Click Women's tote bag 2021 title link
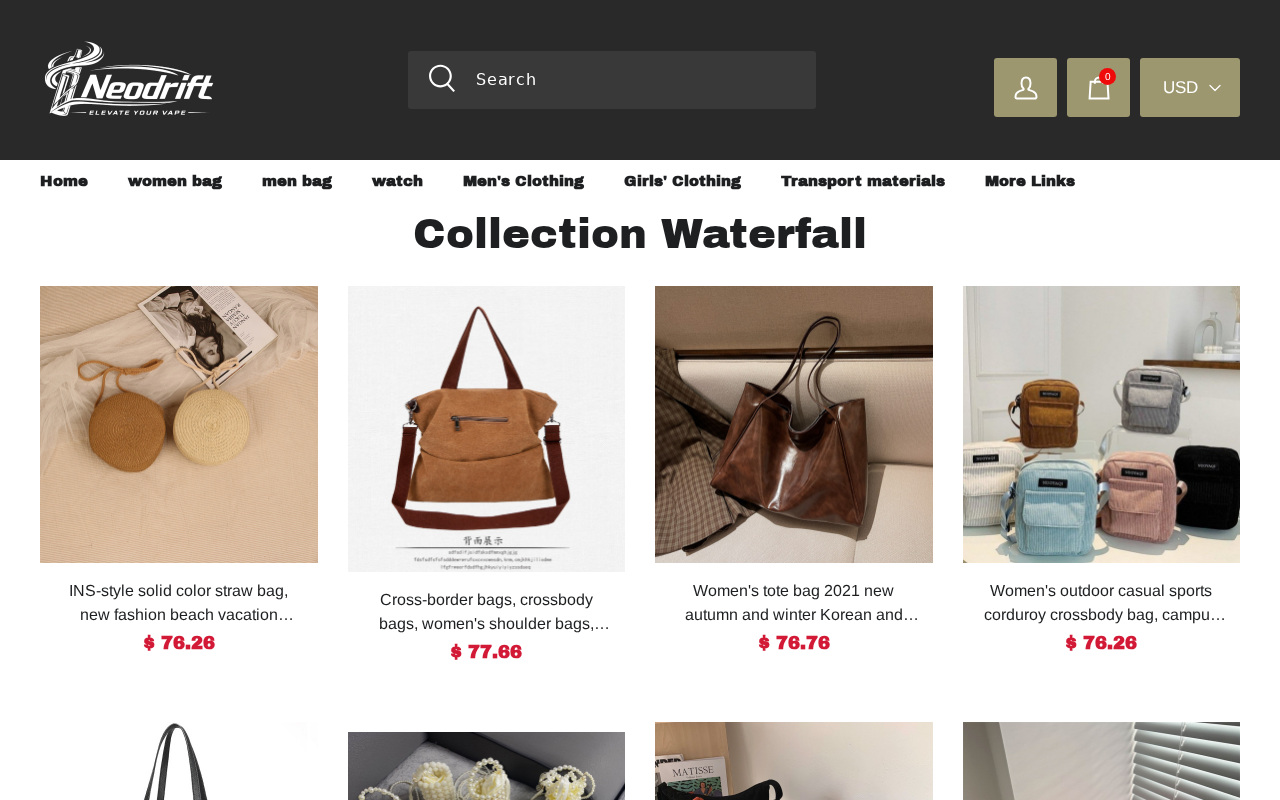 point(794,603)
